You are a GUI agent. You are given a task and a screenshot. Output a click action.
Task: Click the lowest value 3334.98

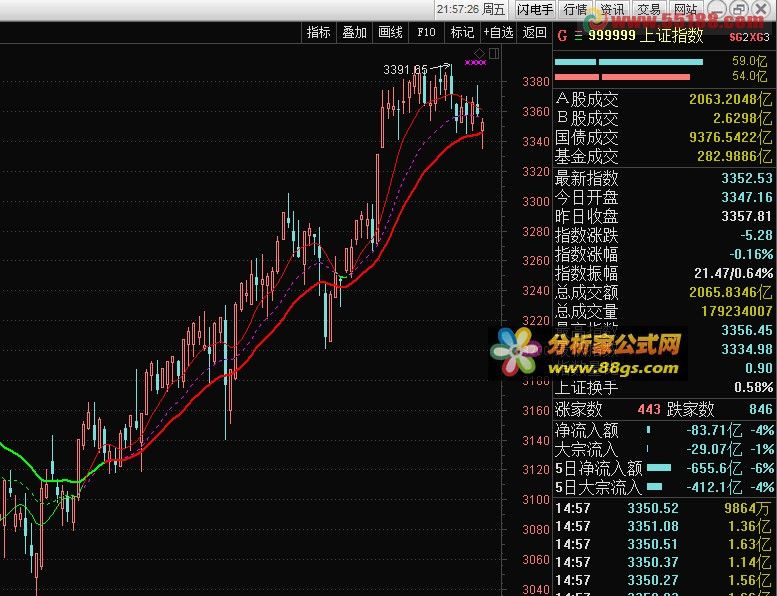pyautogui.click(x=747, y=349)
